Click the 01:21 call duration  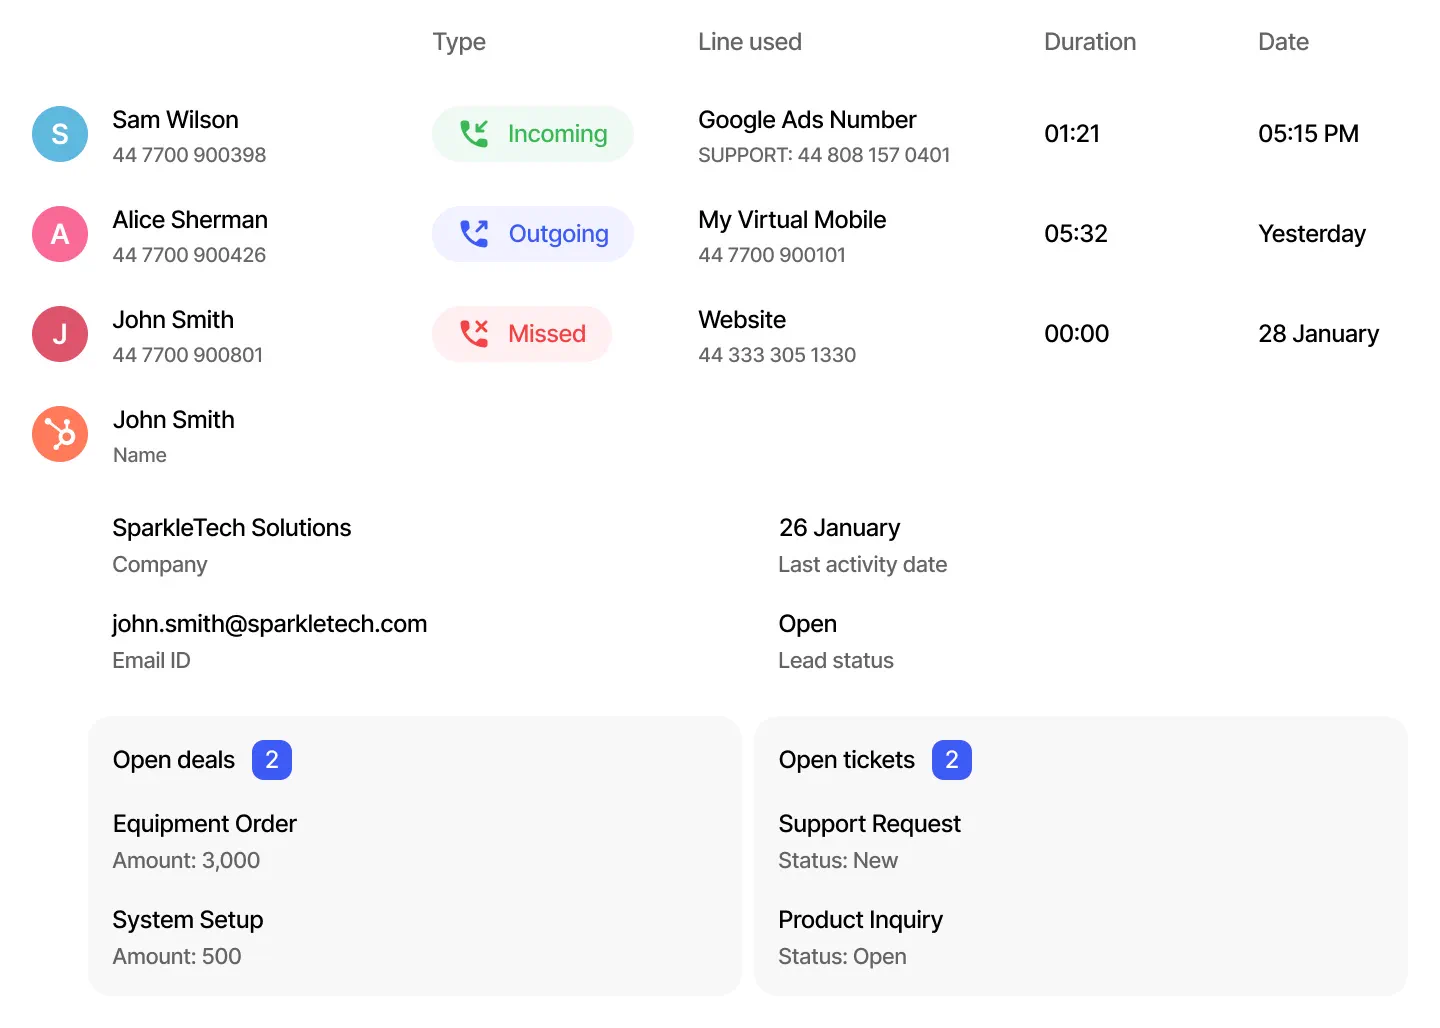(1072, 134)
